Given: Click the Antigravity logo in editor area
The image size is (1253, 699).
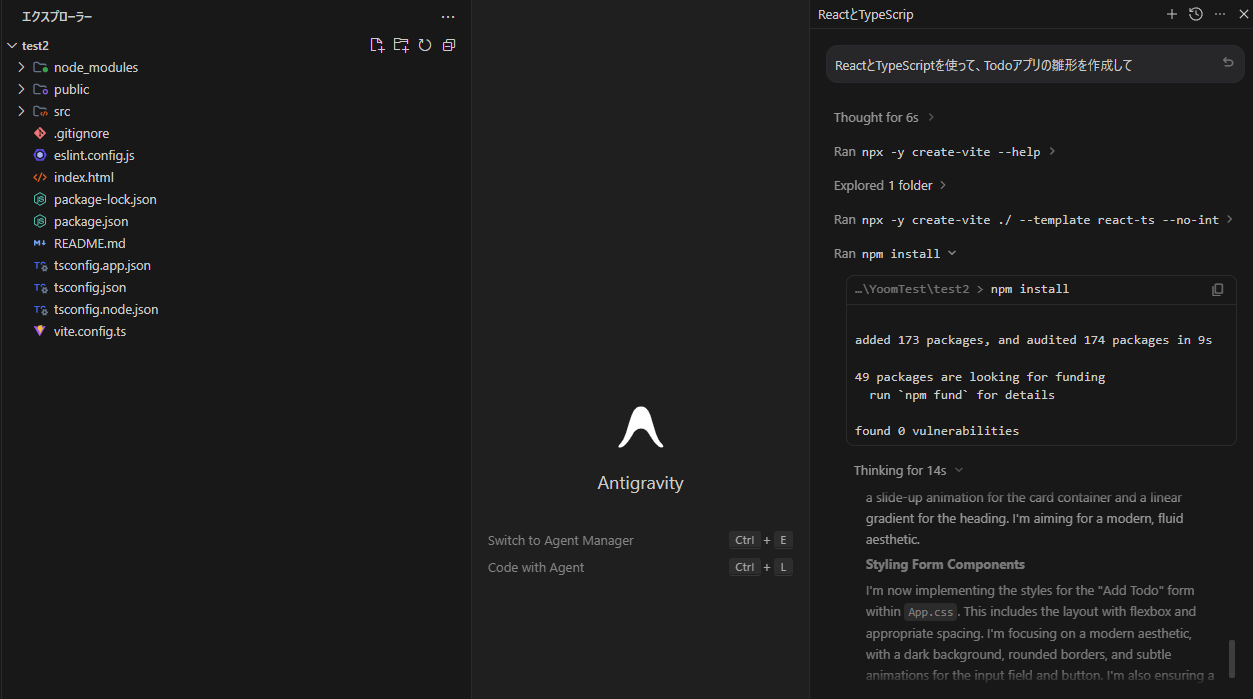Looking at the screenshot, I should coord(641,428).
